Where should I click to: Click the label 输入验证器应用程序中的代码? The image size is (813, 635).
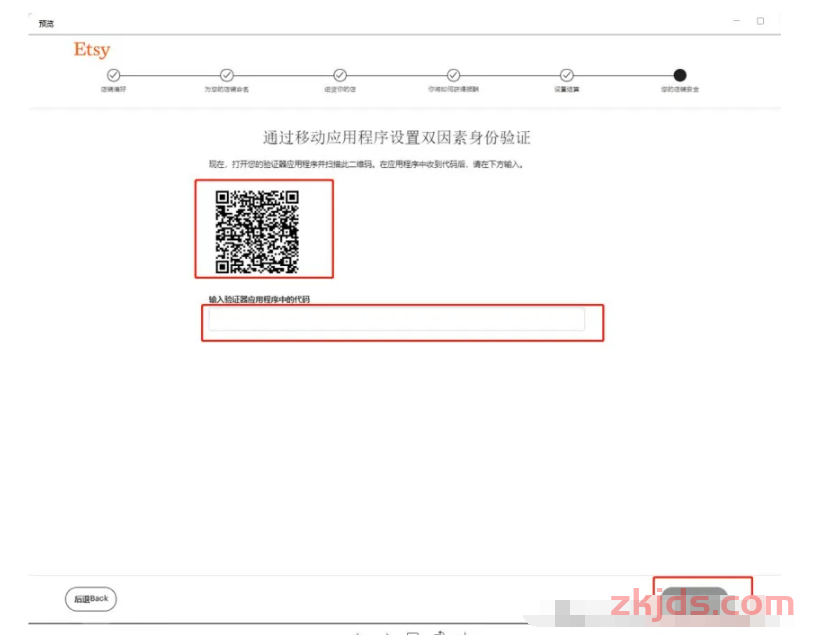(x=259, y=299)
